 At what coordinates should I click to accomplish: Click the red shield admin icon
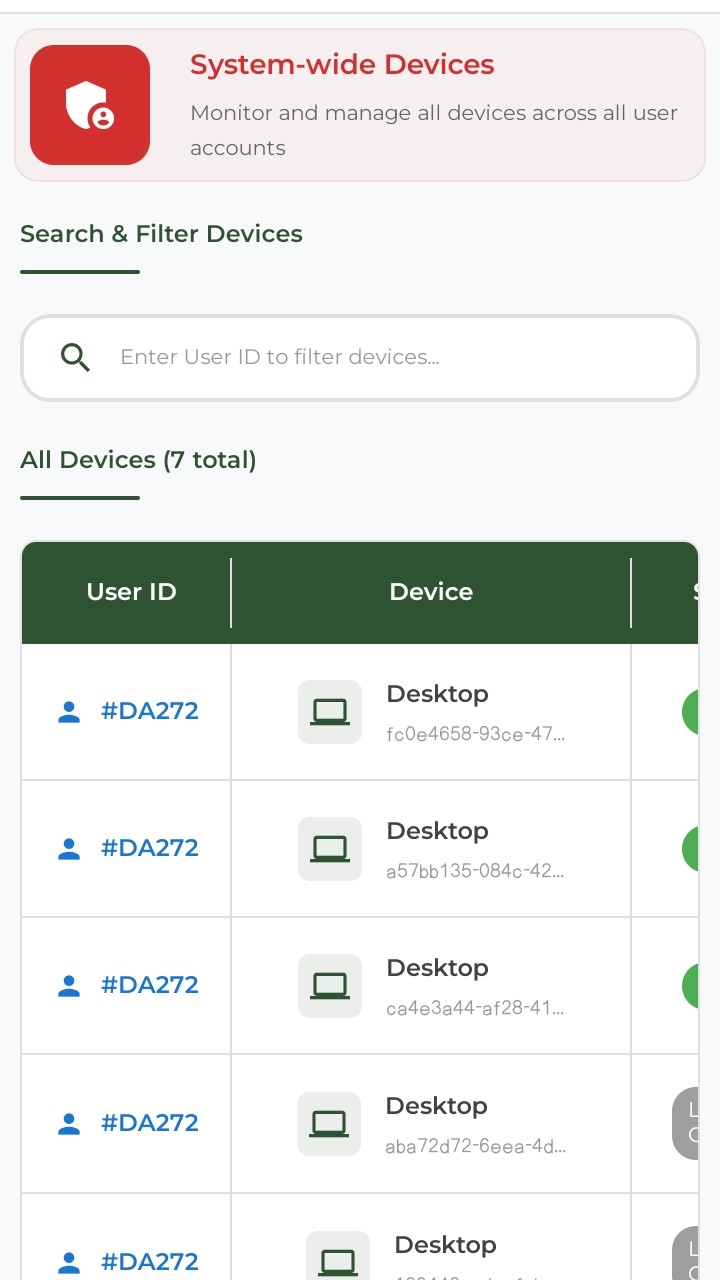[x=90, y=105]
